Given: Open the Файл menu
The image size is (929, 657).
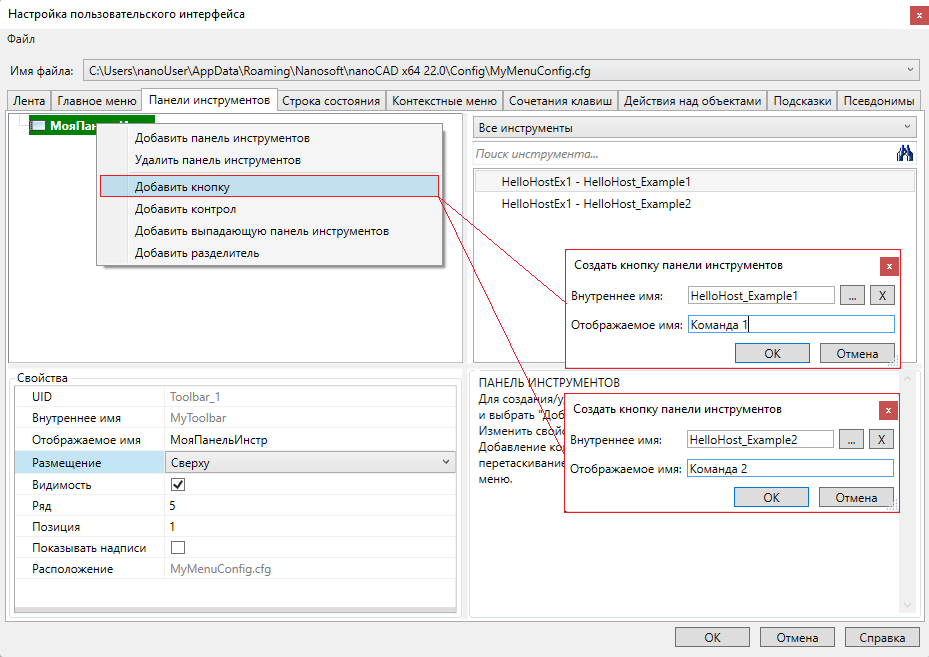Looking at the screenshot, I should (x=21, y=39).
